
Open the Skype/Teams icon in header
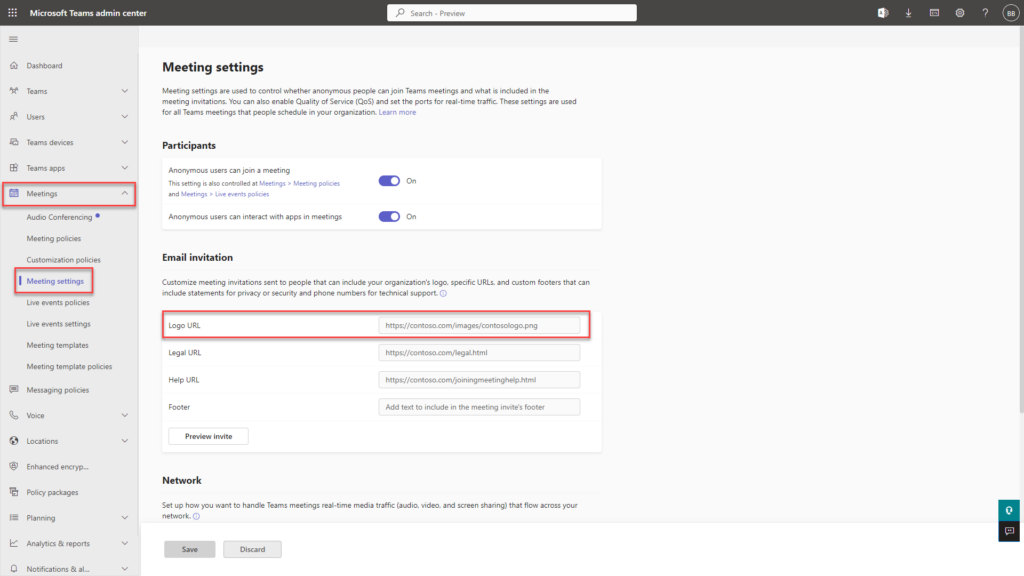coord(883,12)
